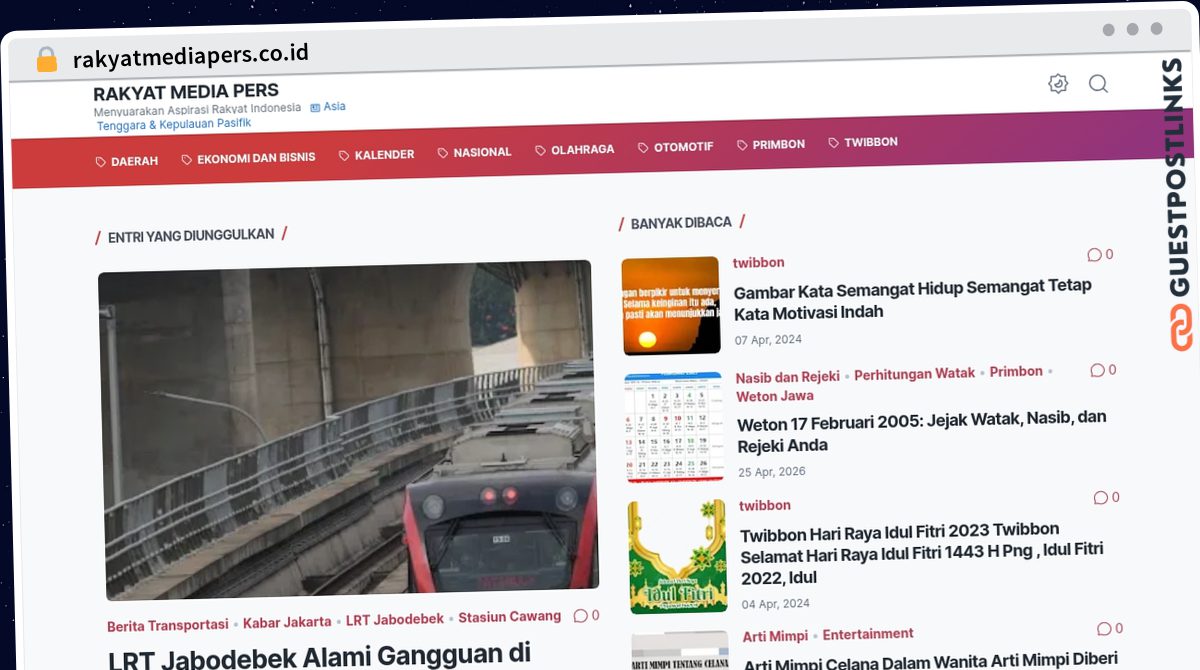
Task: Open the Arti Mimpi newspaper thumbnail
Action: coord(681,650)
